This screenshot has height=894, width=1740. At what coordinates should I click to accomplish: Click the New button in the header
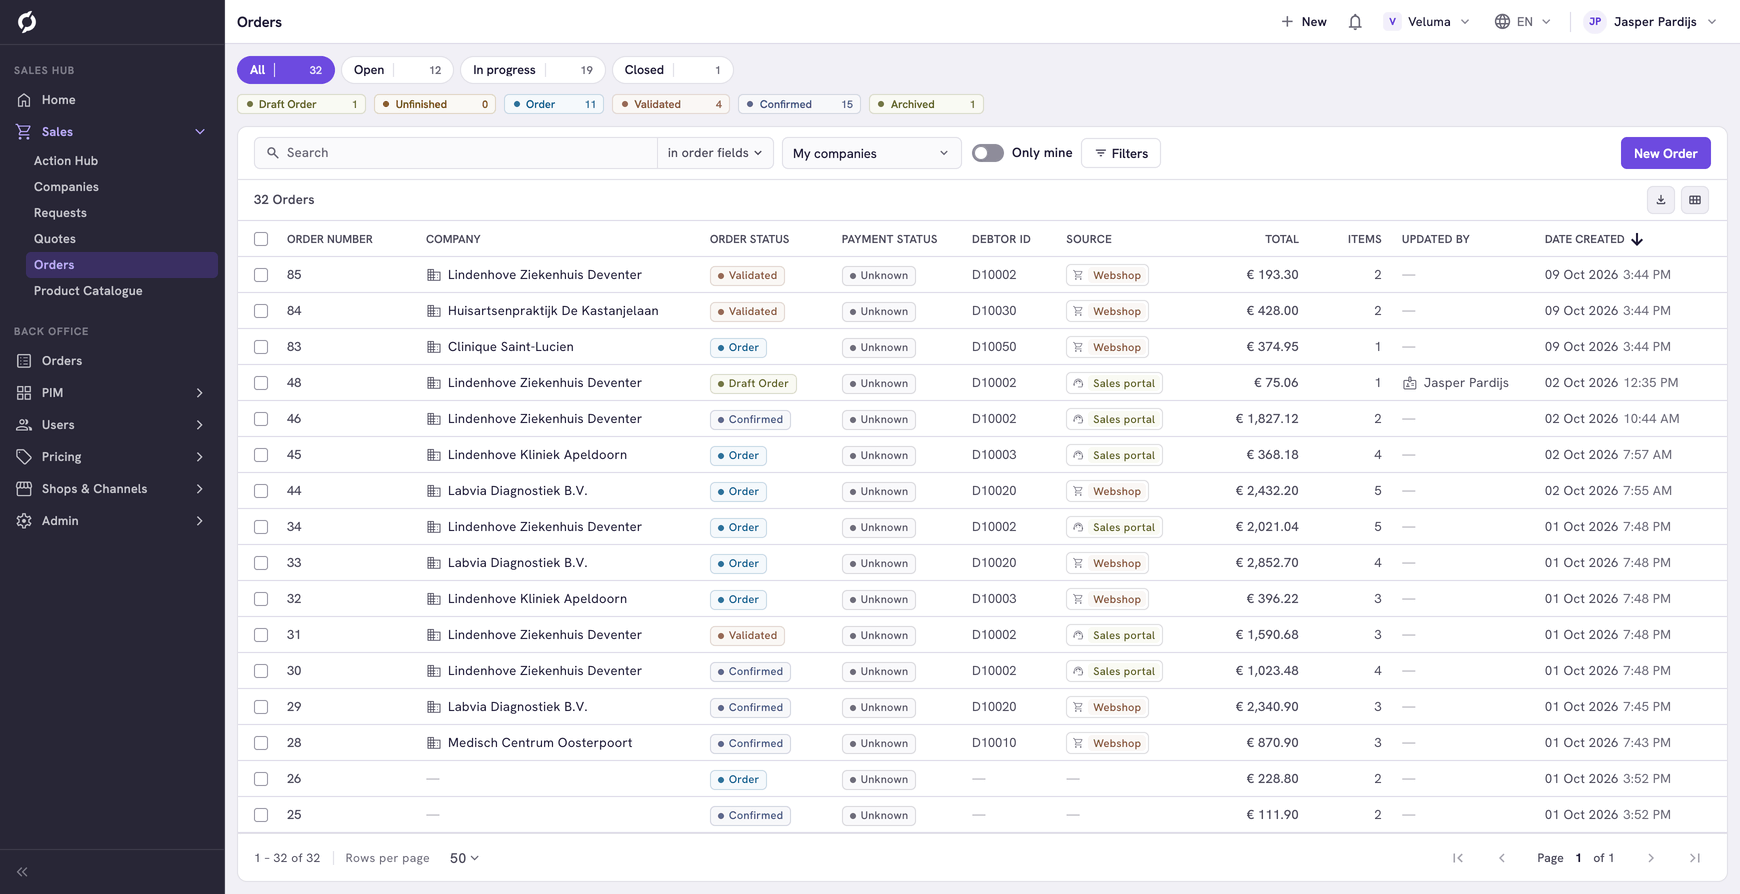coord(1304,22)
